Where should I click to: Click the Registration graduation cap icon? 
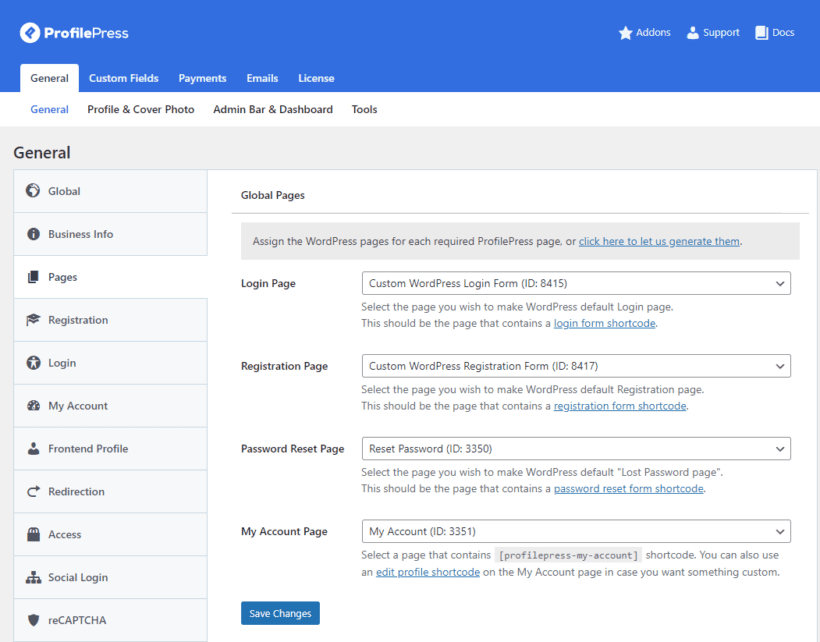pos(33,320)
